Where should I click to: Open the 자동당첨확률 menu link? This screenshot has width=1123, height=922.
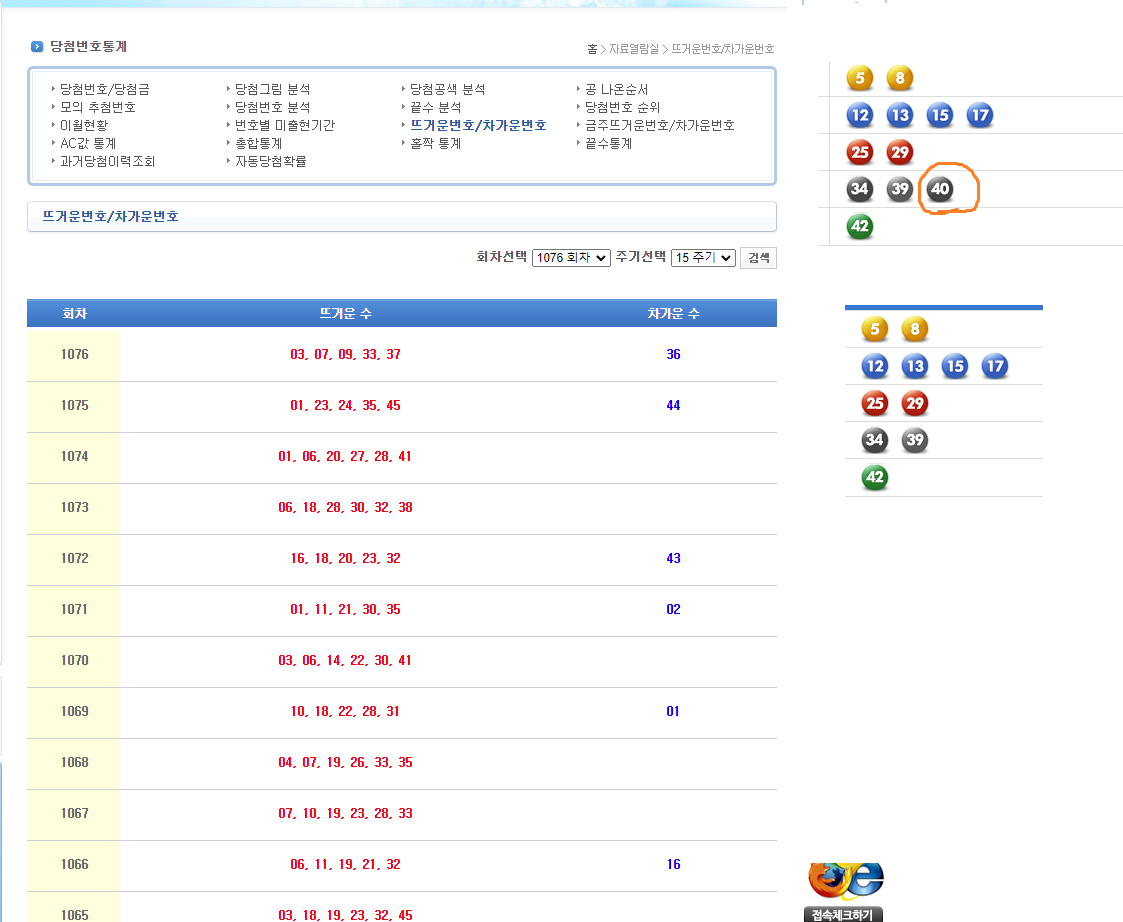click(x=270, y=161)
